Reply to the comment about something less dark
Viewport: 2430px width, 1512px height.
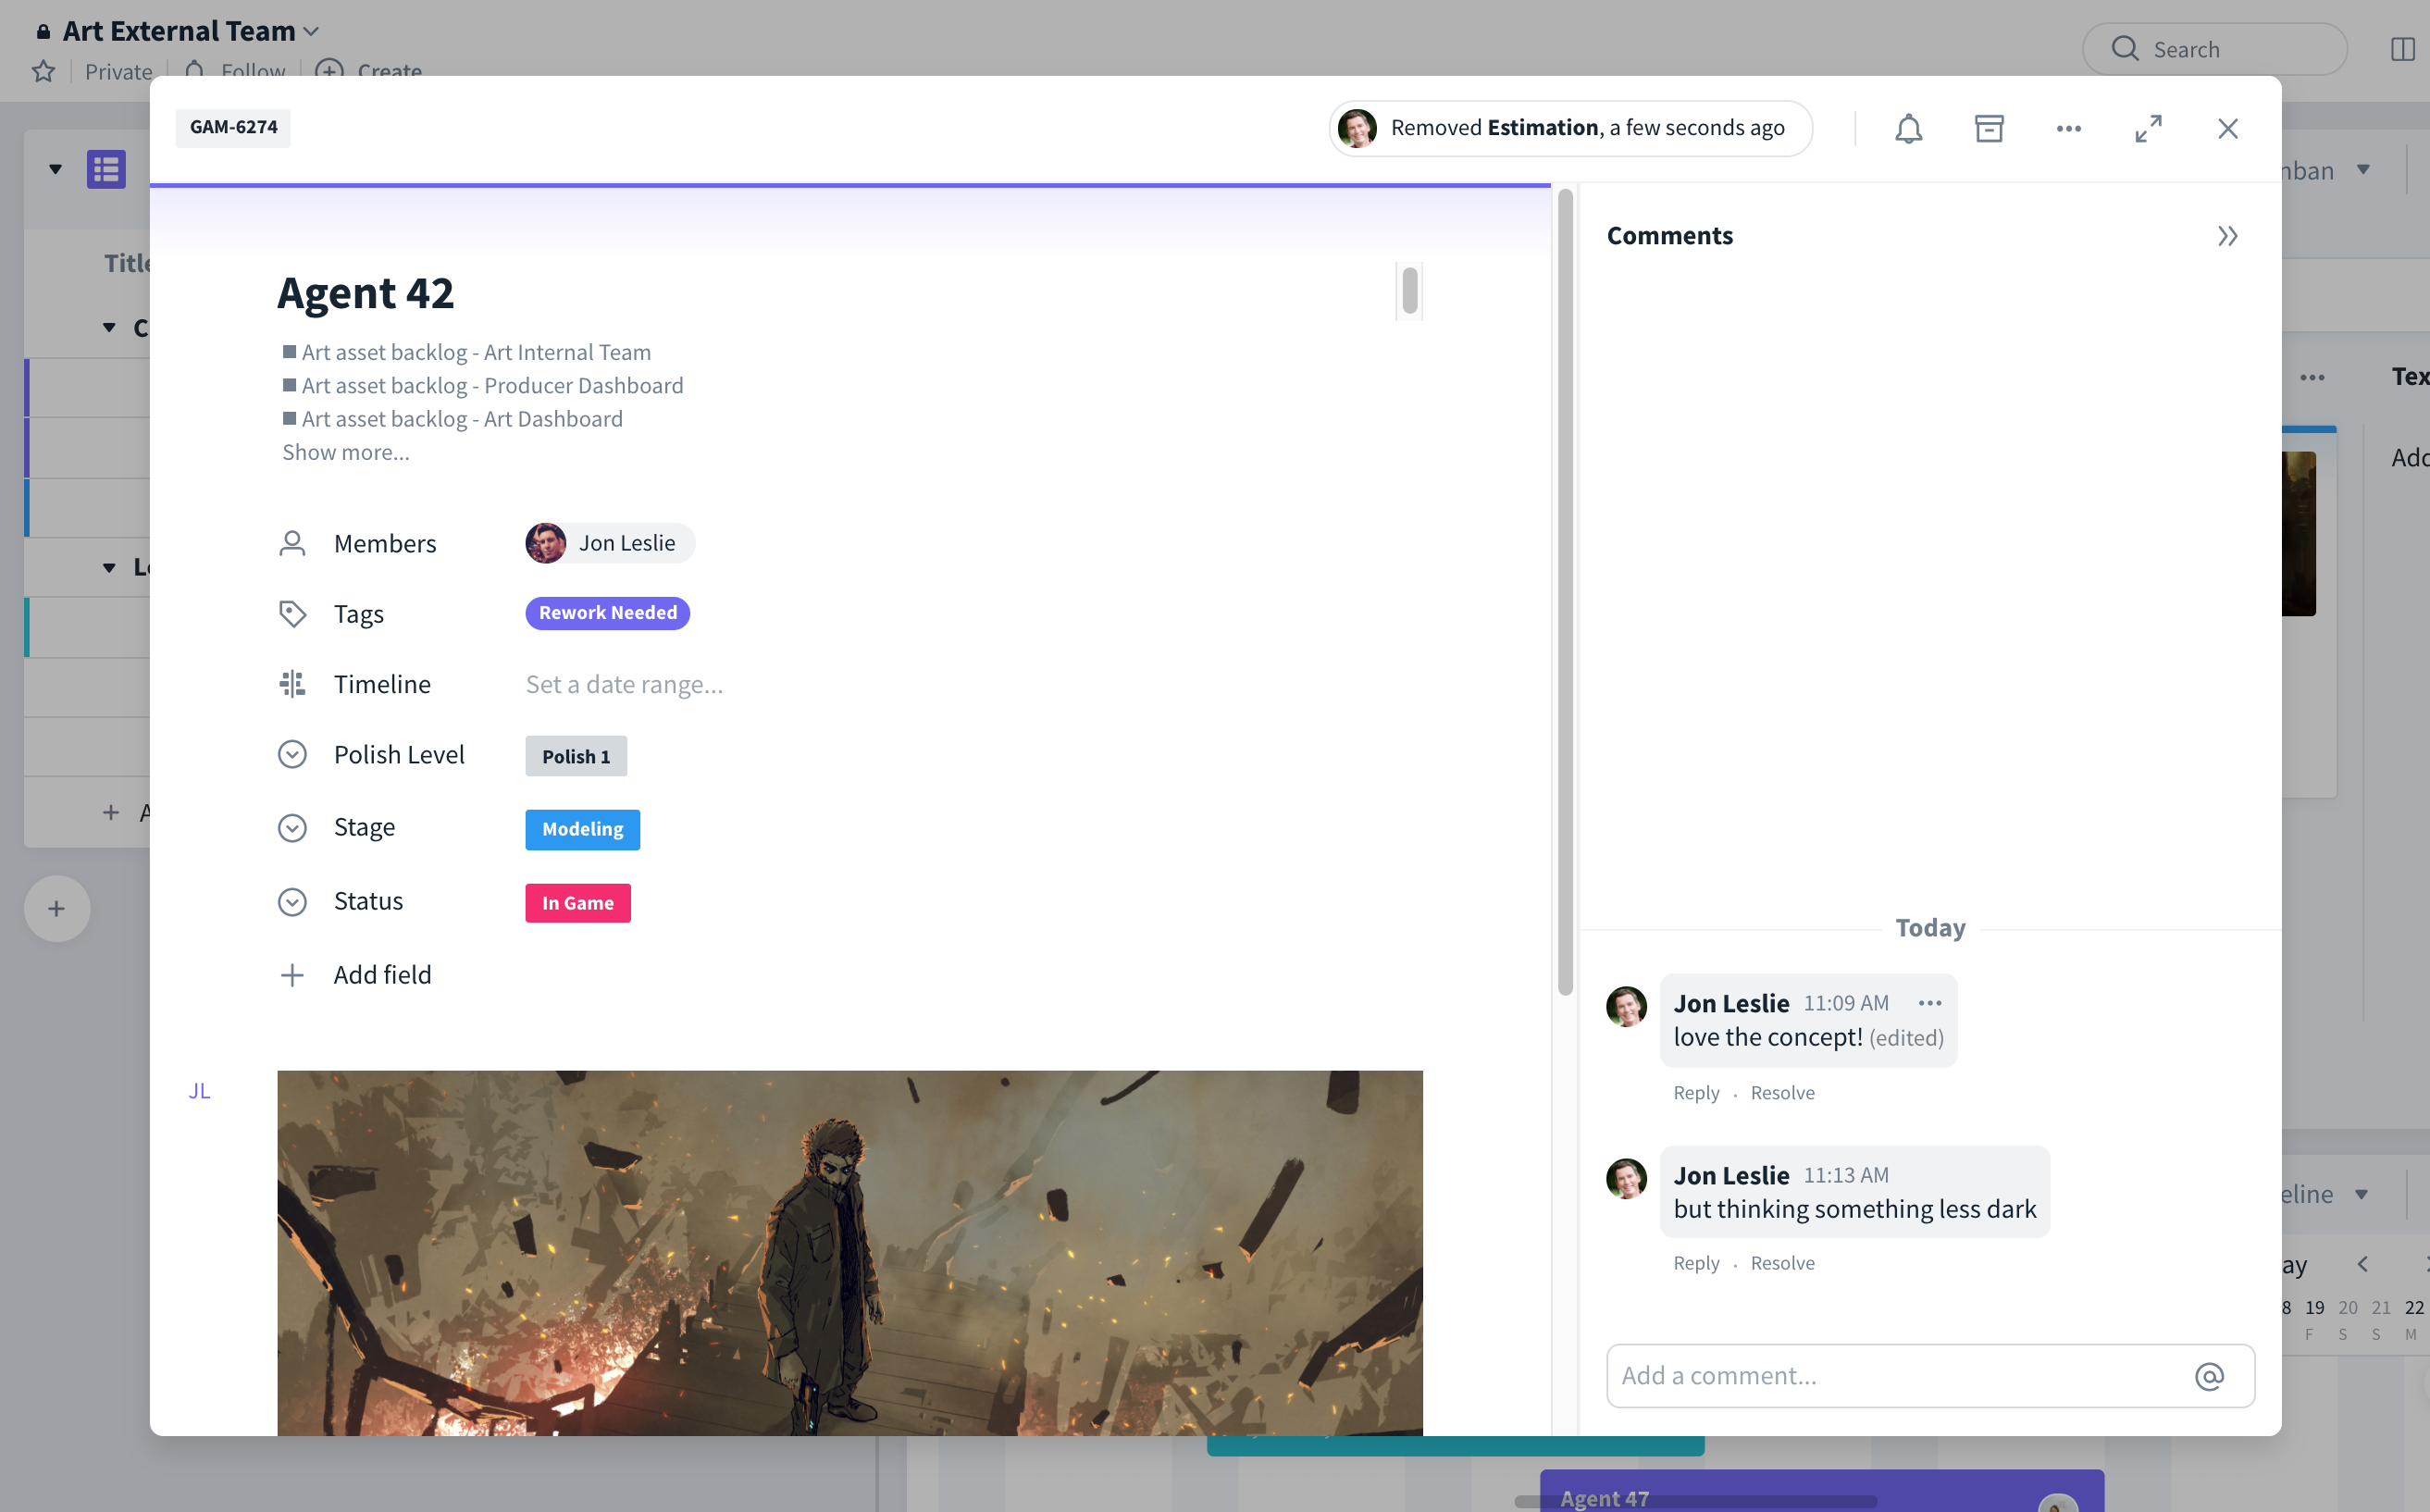[1695, 1262]
